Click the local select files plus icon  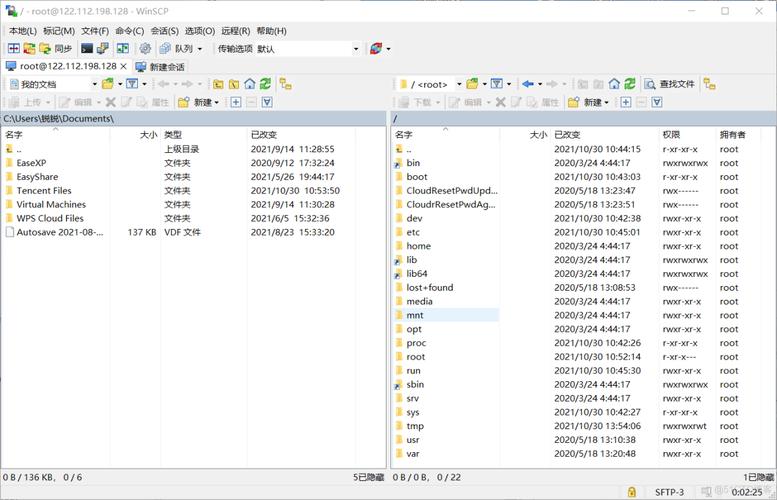236,103
